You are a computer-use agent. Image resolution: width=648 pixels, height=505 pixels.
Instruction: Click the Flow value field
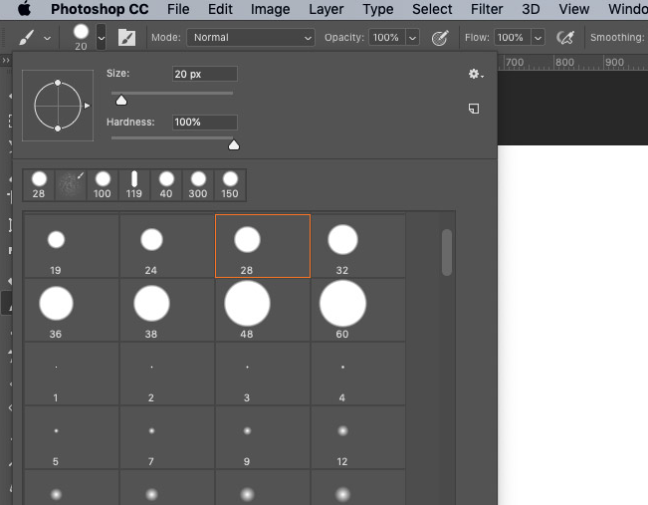512,38
